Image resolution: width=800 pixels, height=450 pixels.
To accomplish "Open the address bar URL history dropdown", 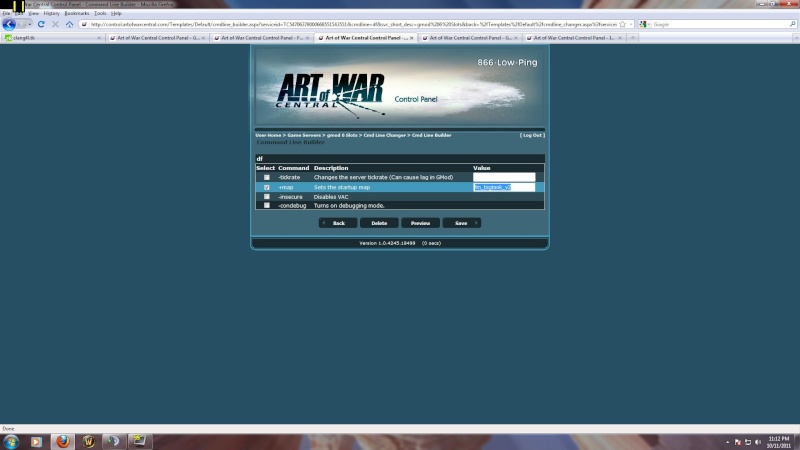I will 631,24.
